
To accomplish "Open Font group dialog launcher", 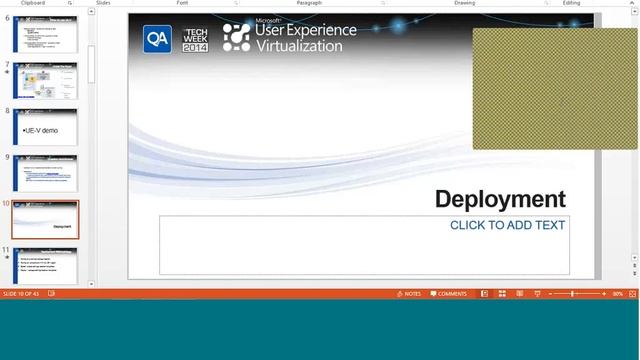I will (236, 3).
